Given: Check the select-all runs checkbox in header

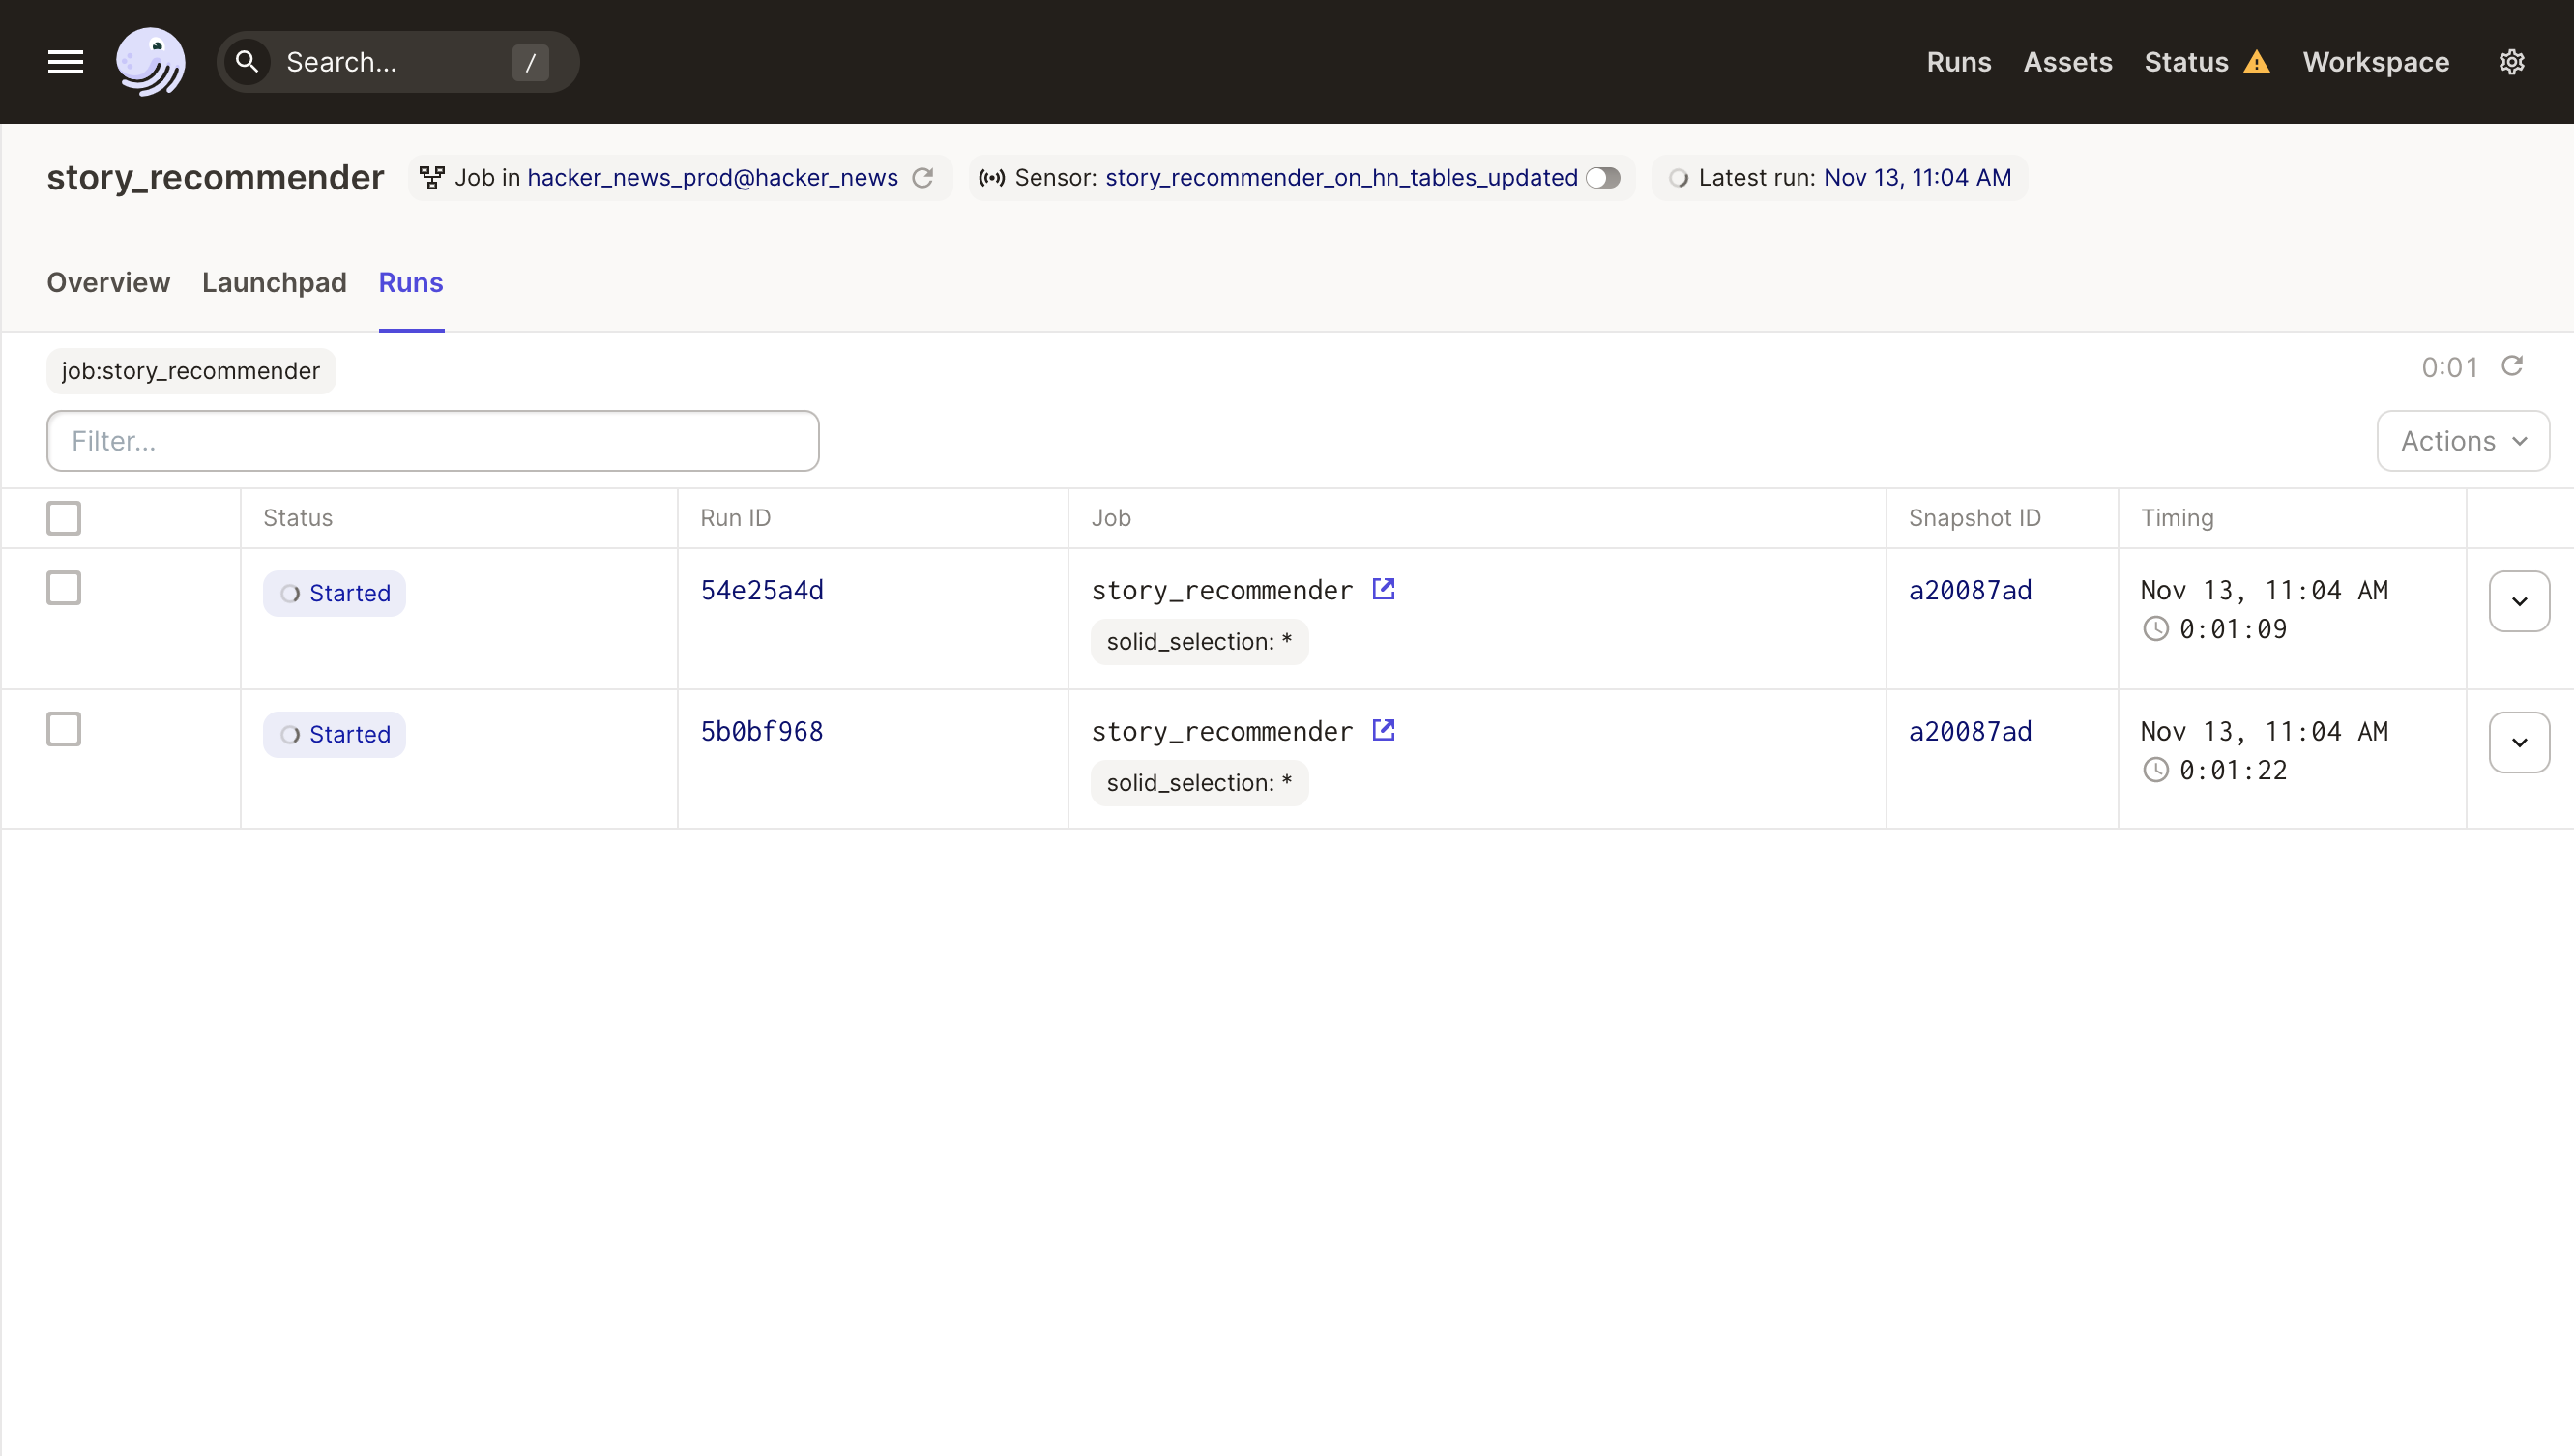Looking at the screenshot, I should [64, 518].
